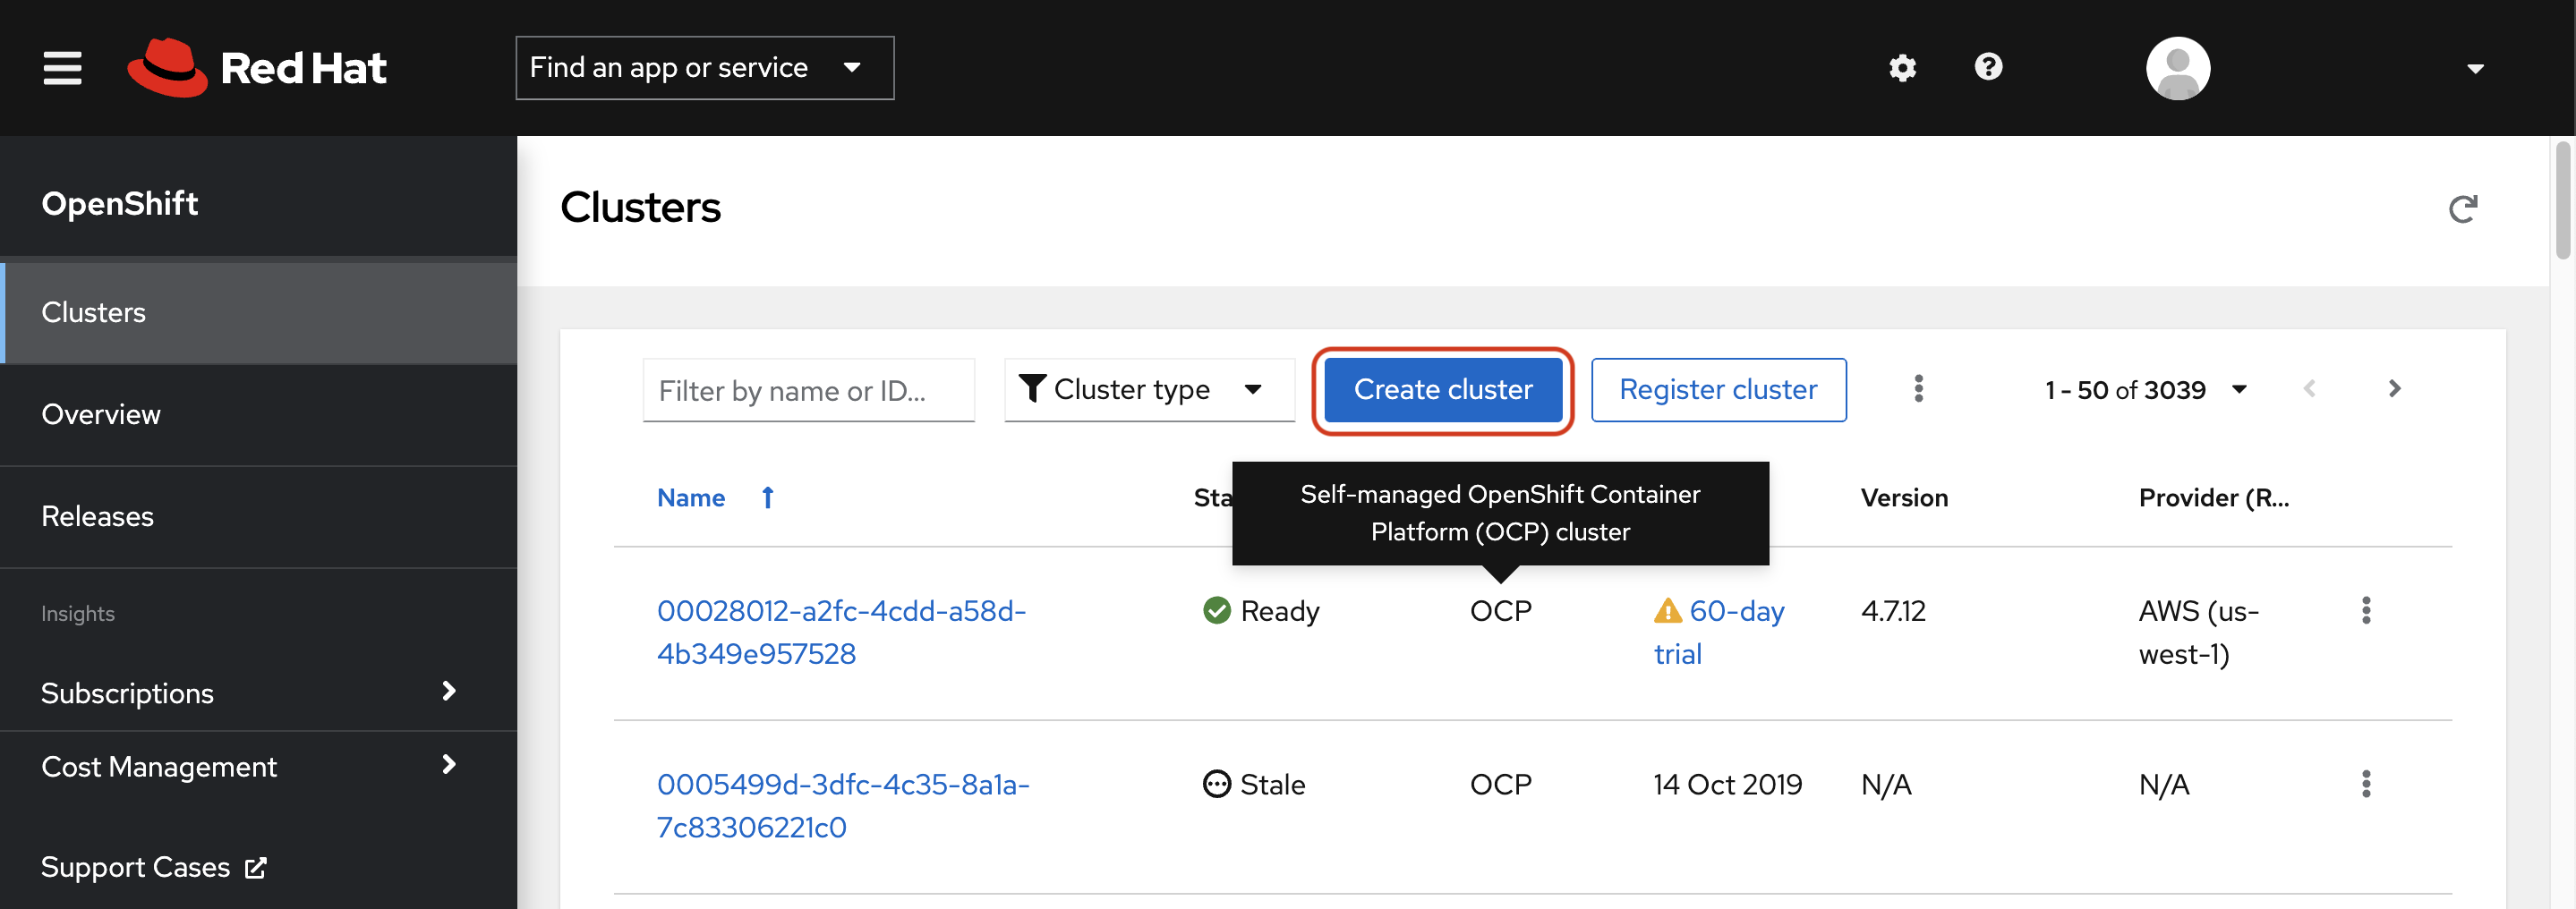Sort by Name column arrow
The height and width of the screenshot is (909, 2576).
coord(767,497)
